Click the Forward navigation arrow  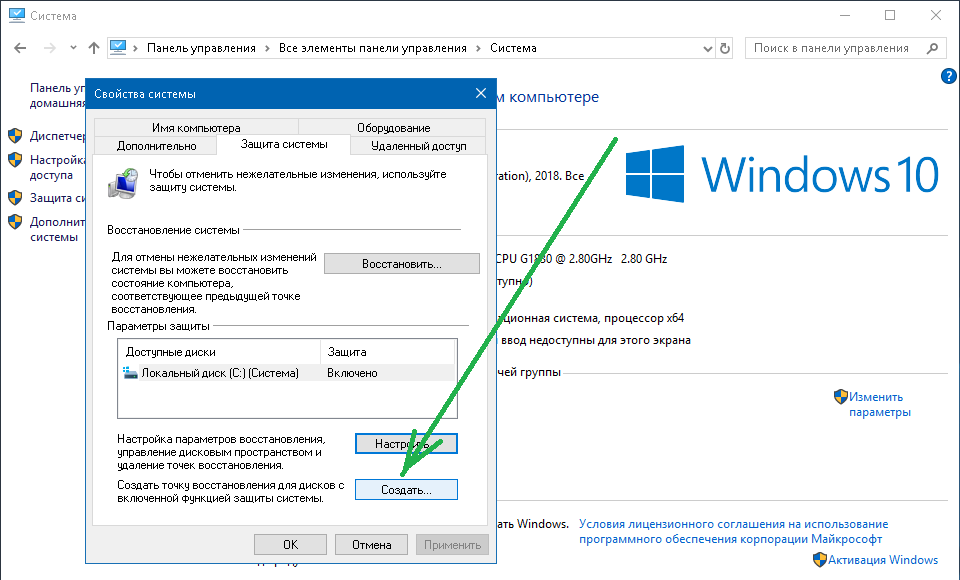click(50, 48)
